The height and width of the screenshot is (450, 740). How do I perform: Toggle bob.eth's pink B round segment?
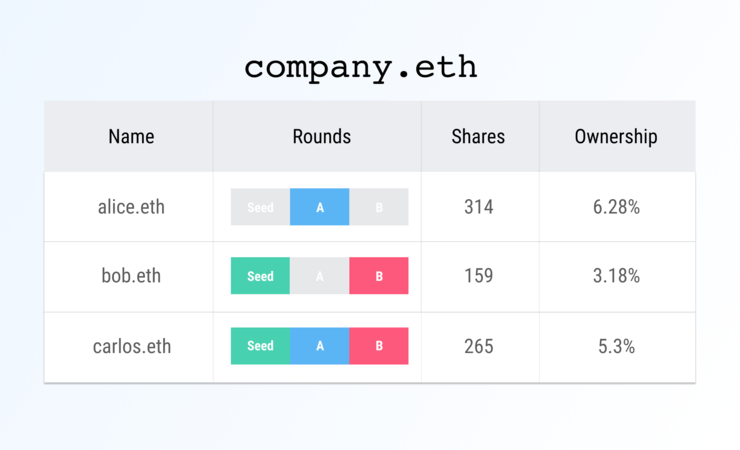pos(379,276)
